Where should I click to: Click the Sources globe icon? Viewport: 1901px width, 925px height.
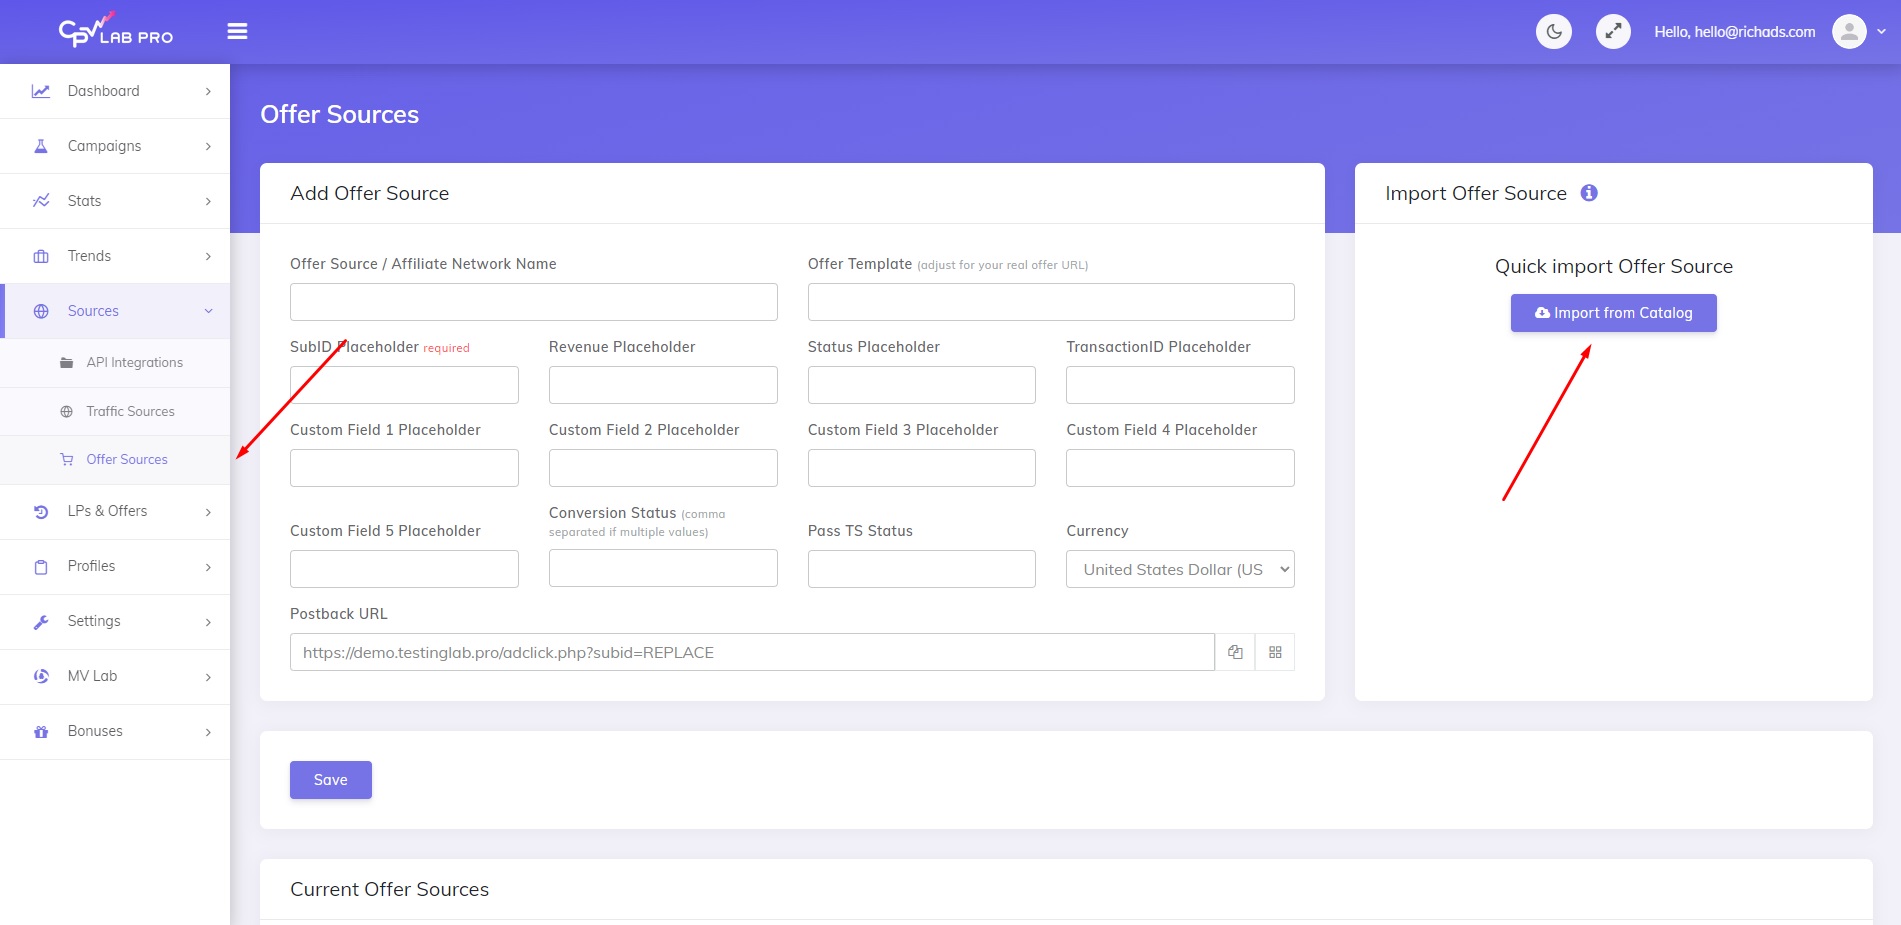[41, 311]
